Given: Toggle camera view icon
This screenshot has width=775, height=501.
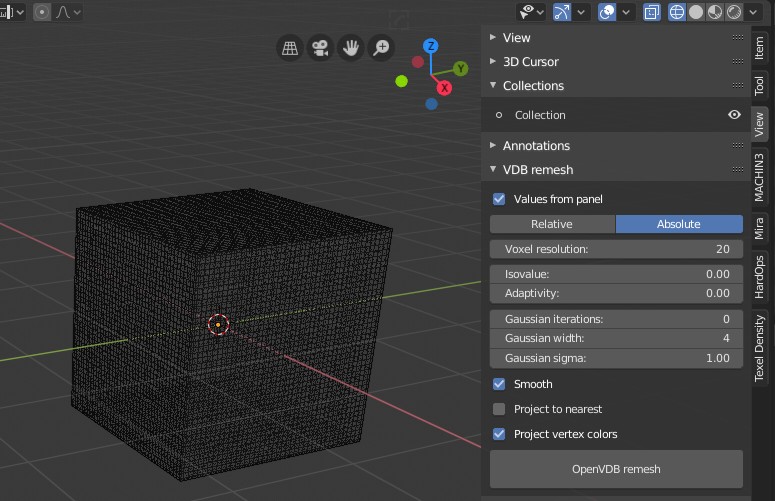Looking at the screenshot, I should pyautogui.click(x=320, y=48).
